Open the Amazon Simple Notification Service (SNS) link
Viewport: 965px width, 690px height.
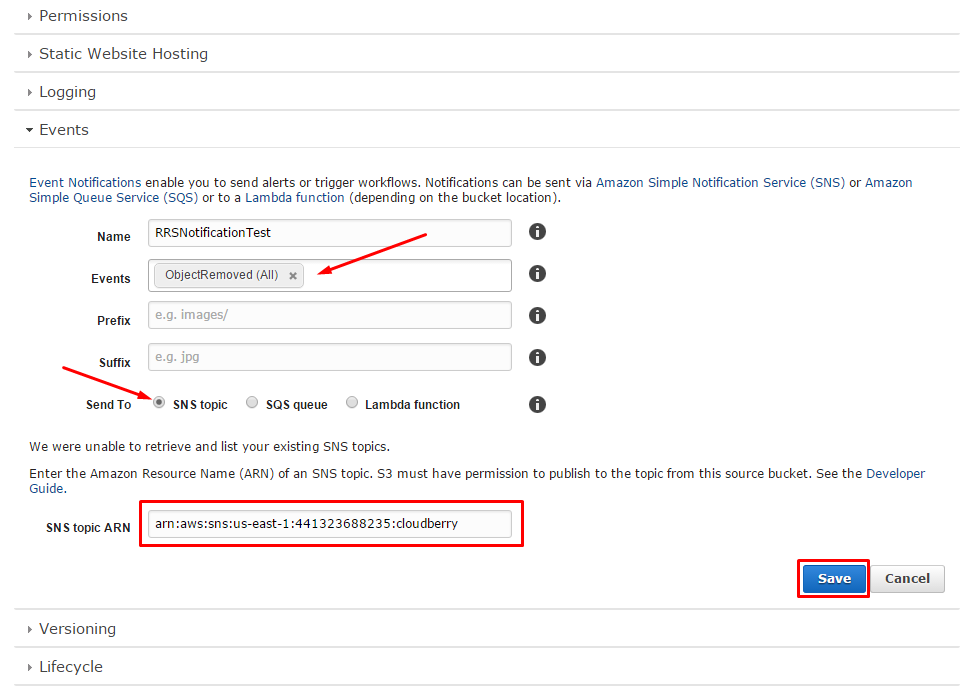[x=720, y=182]
